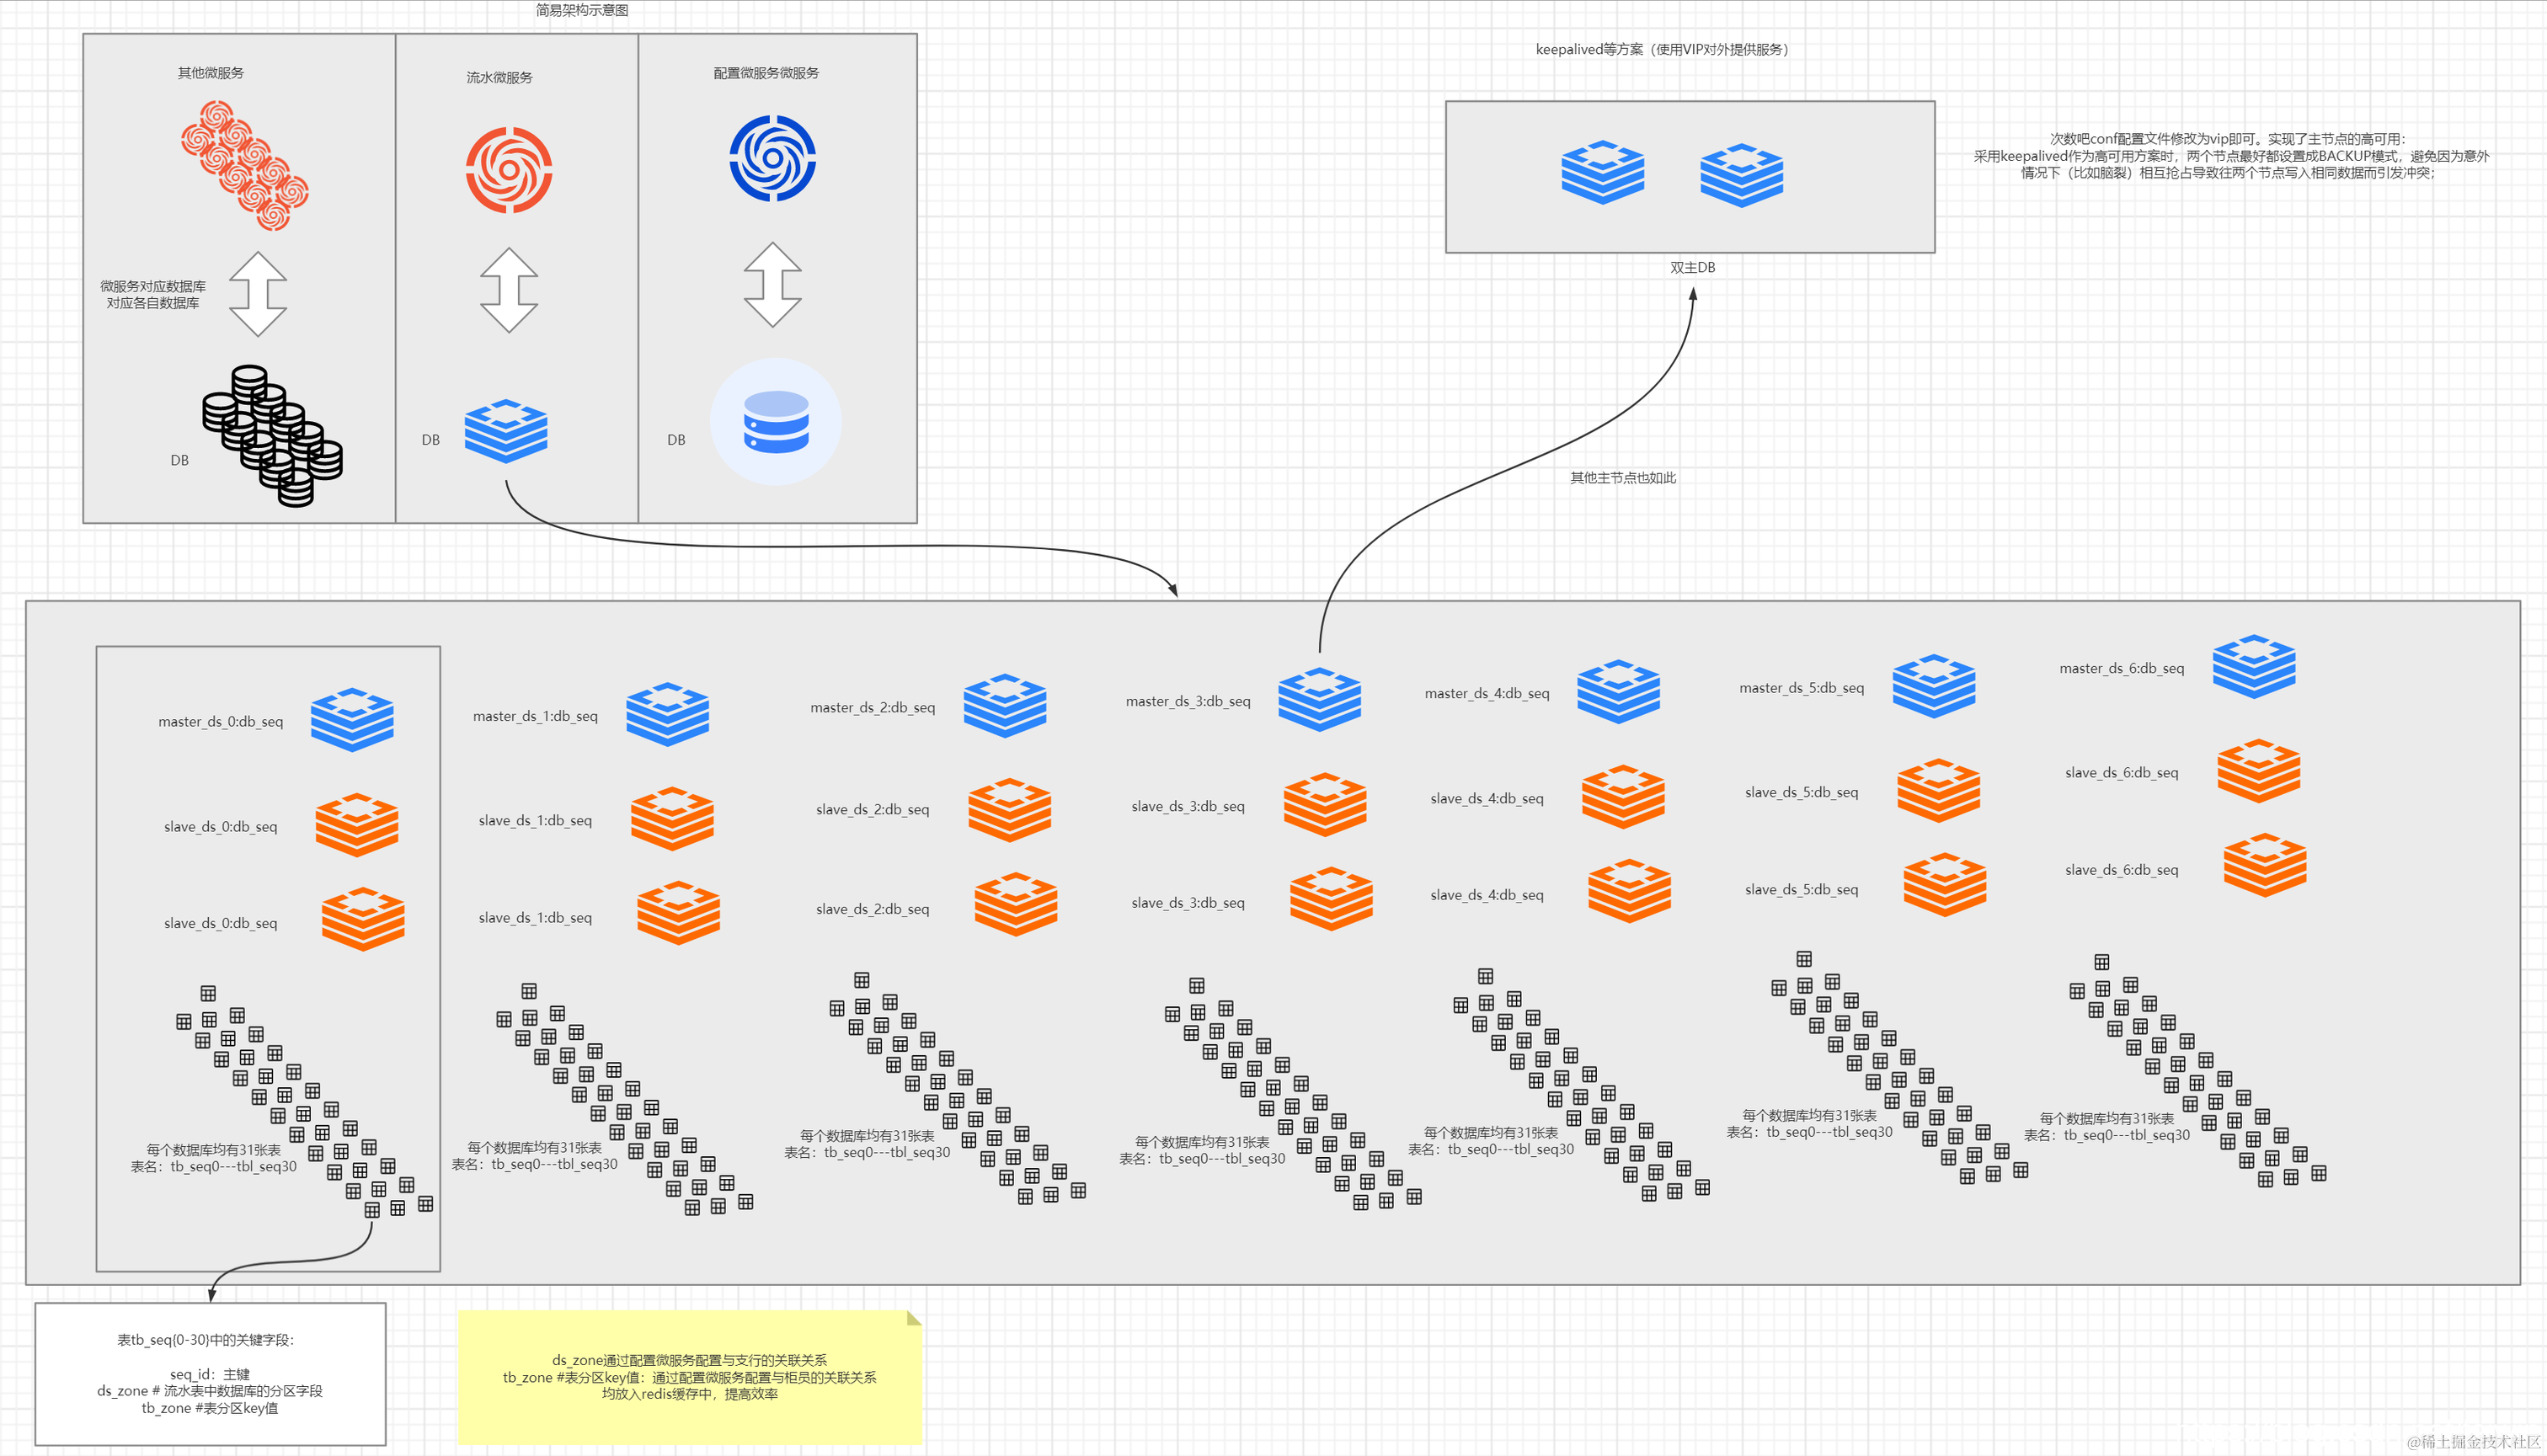Select upper orange slave_ds_5 database icon

(1938, 790)
